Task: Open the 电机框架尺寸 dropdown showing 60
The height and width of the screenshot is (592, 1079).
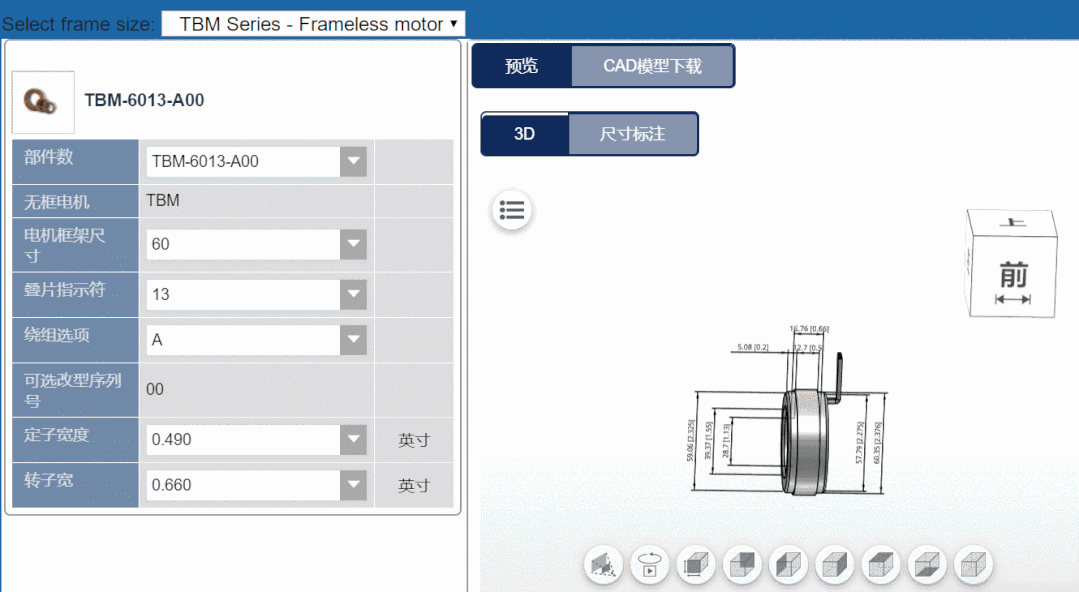Action: (353, 244)
